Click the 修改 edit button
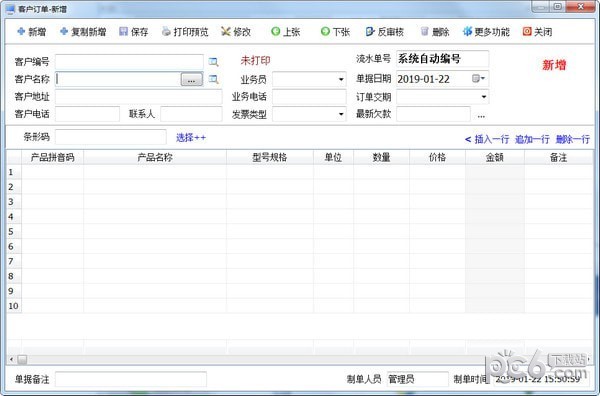This screenshot has width=600, height=396. click(236, 32)
